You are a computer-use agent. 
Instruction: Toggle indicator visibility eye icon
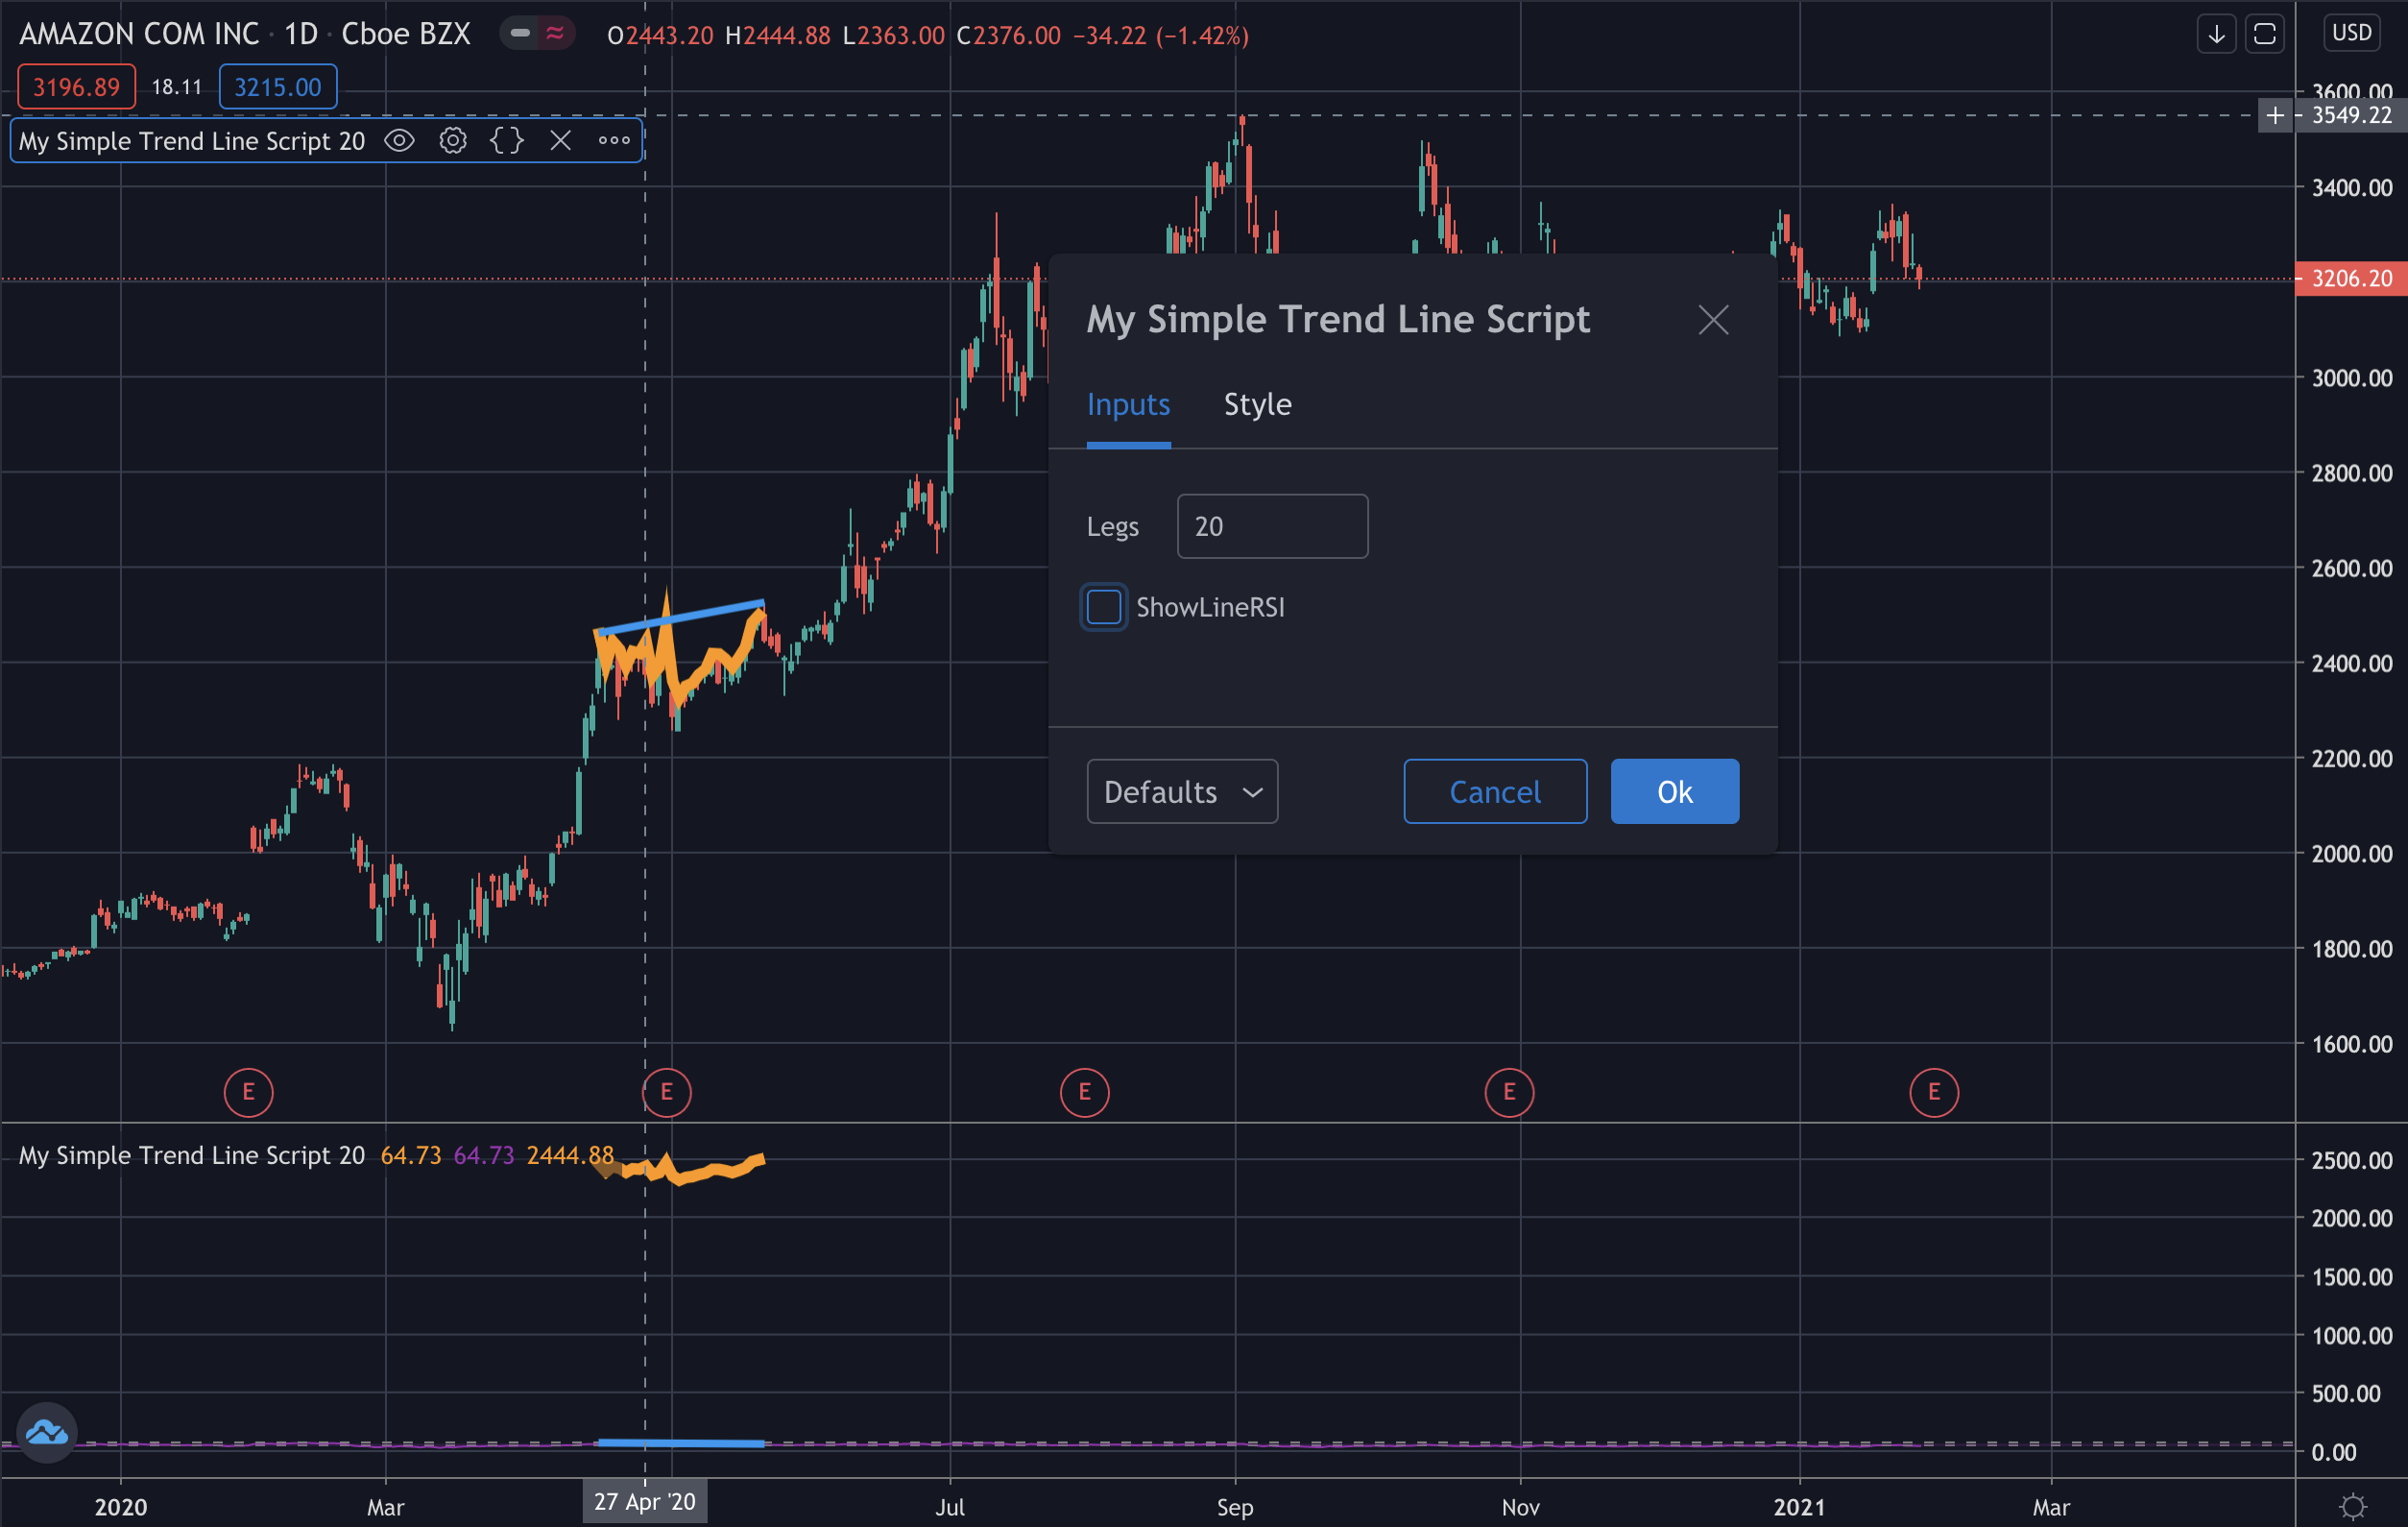(x=399, y=141)
